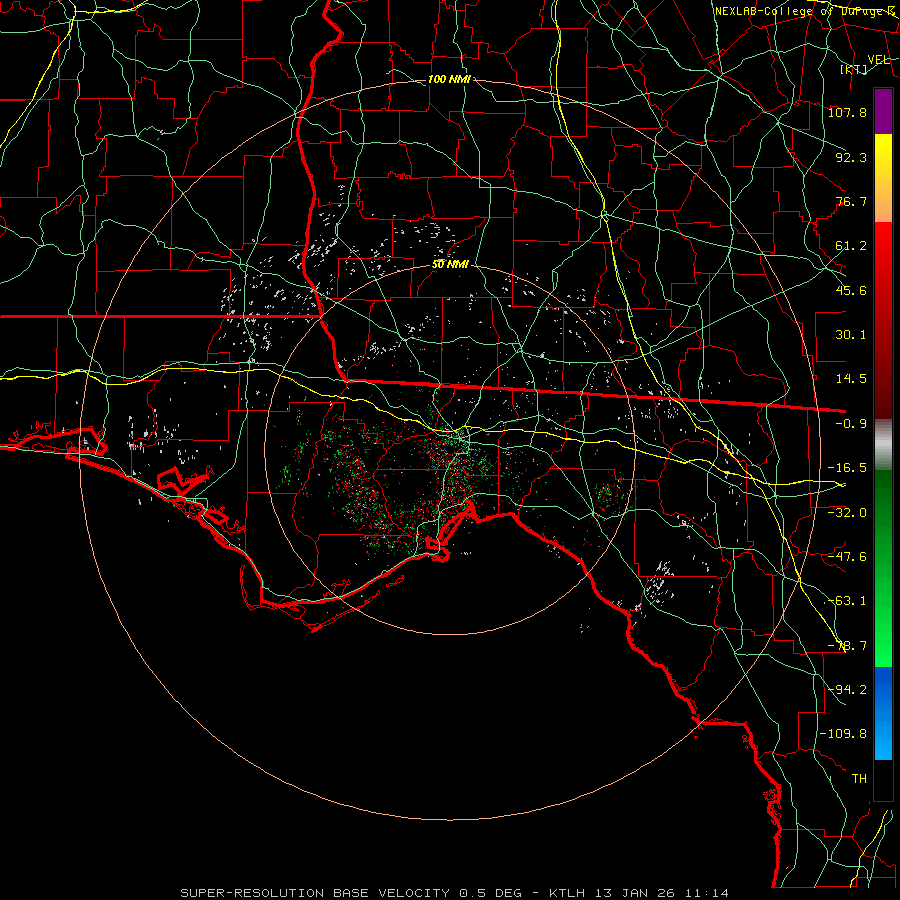The width and height of the screenshot is (900, 900).
Task: Click the TH threshold label on legend
Action: tap(859, 779)
